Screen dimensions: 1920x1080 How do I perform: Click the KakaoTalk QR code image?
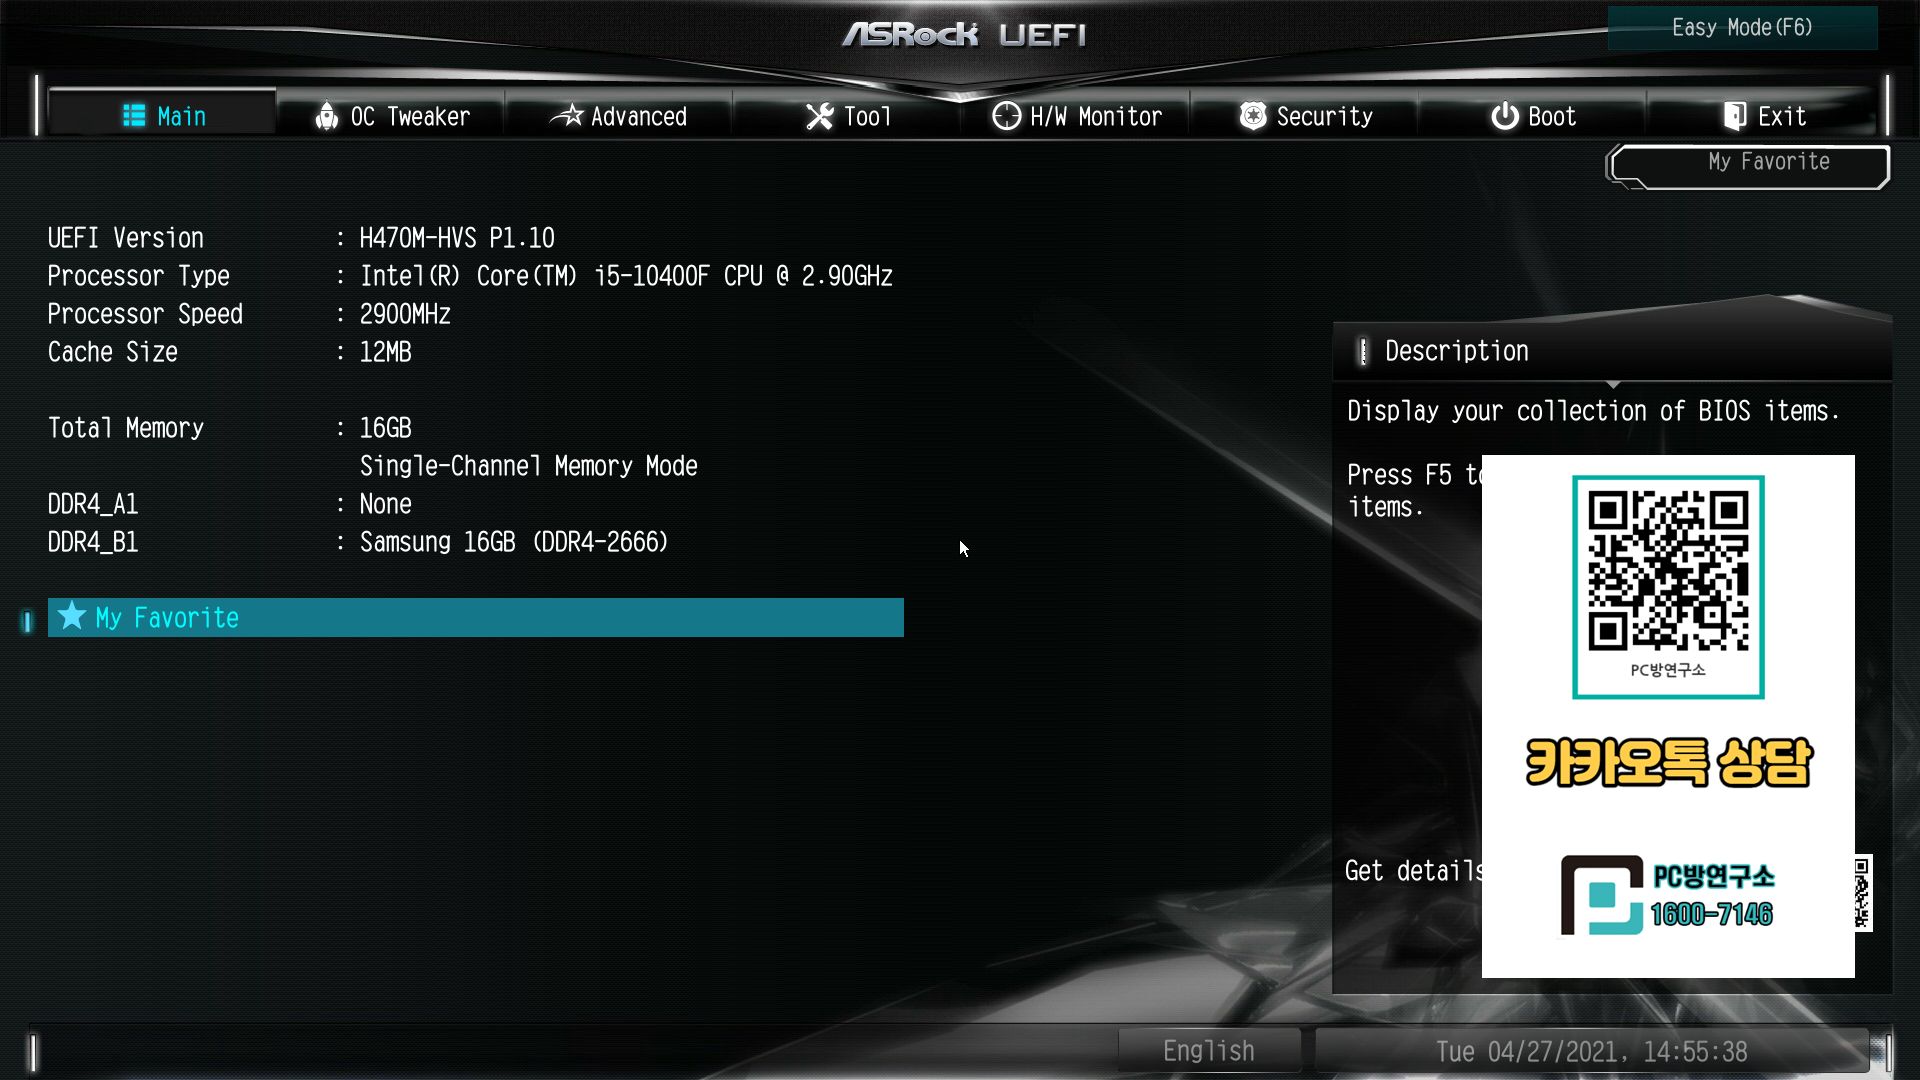pyautogui.click(x=1667, y=571)
